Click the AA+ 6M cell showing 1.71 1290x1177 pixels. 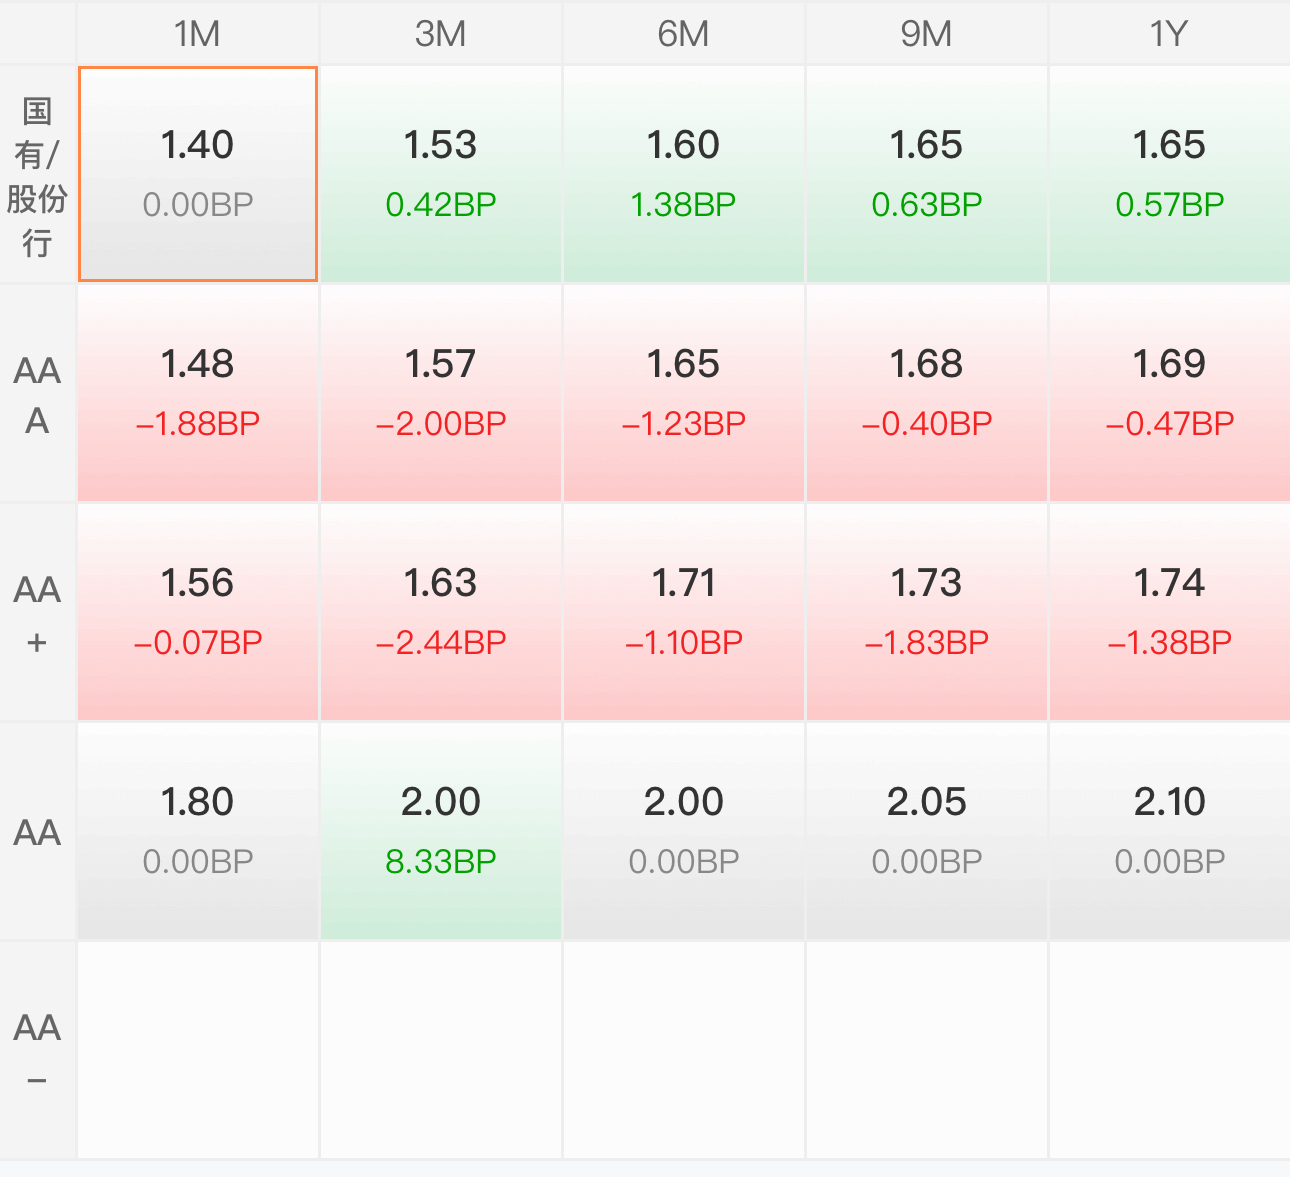[x=683, y=612]
